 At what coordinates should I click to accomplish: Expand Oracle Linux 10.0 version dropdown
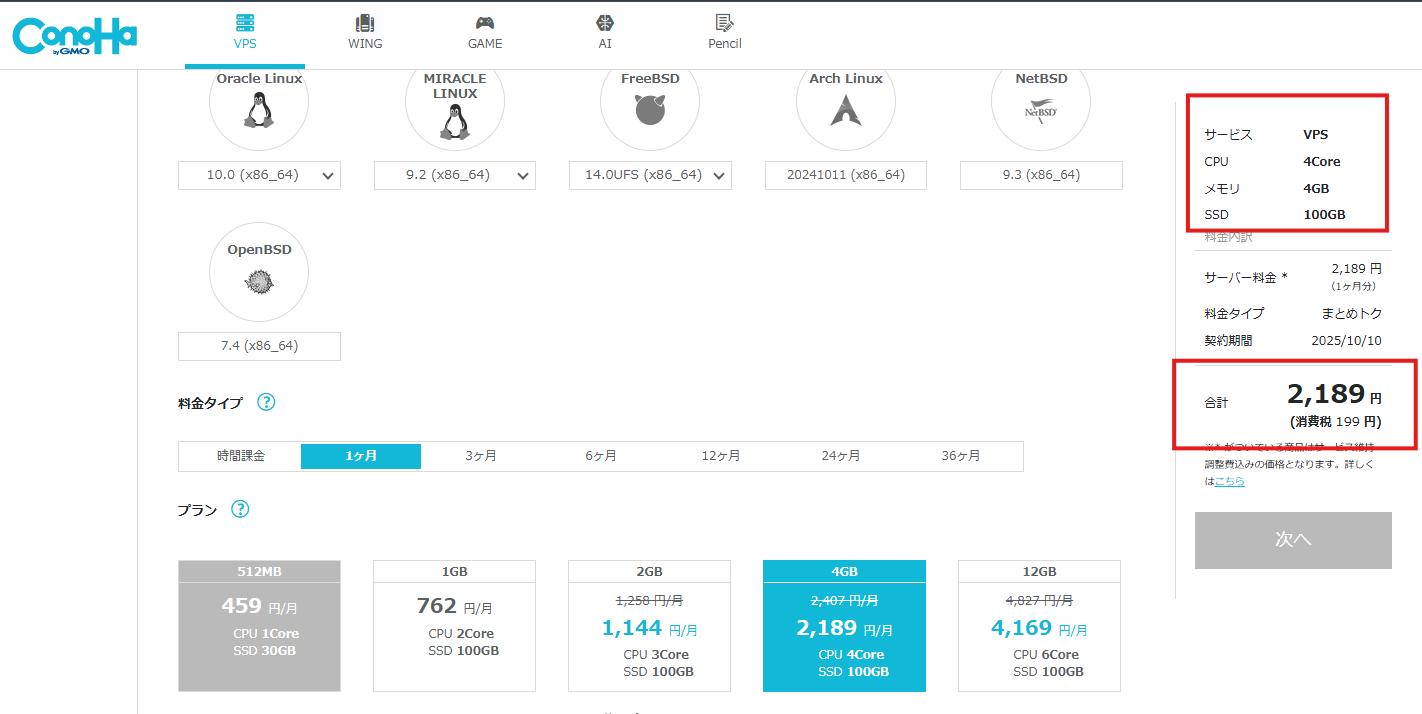(x=259, y=175)
